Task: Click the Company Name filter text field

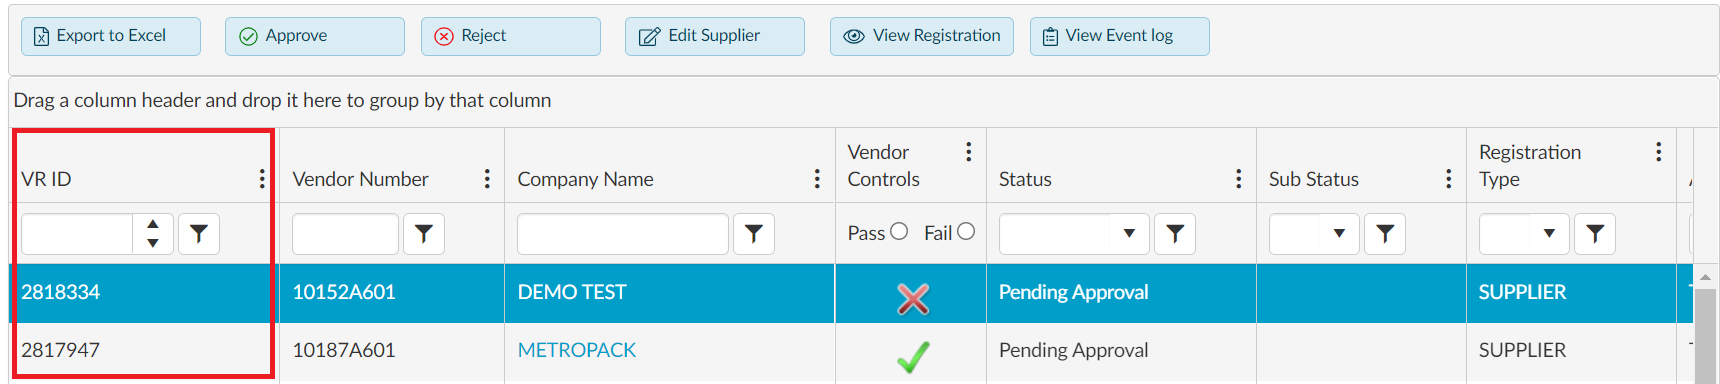Action: pyautogui.click(x=623, y=234)
